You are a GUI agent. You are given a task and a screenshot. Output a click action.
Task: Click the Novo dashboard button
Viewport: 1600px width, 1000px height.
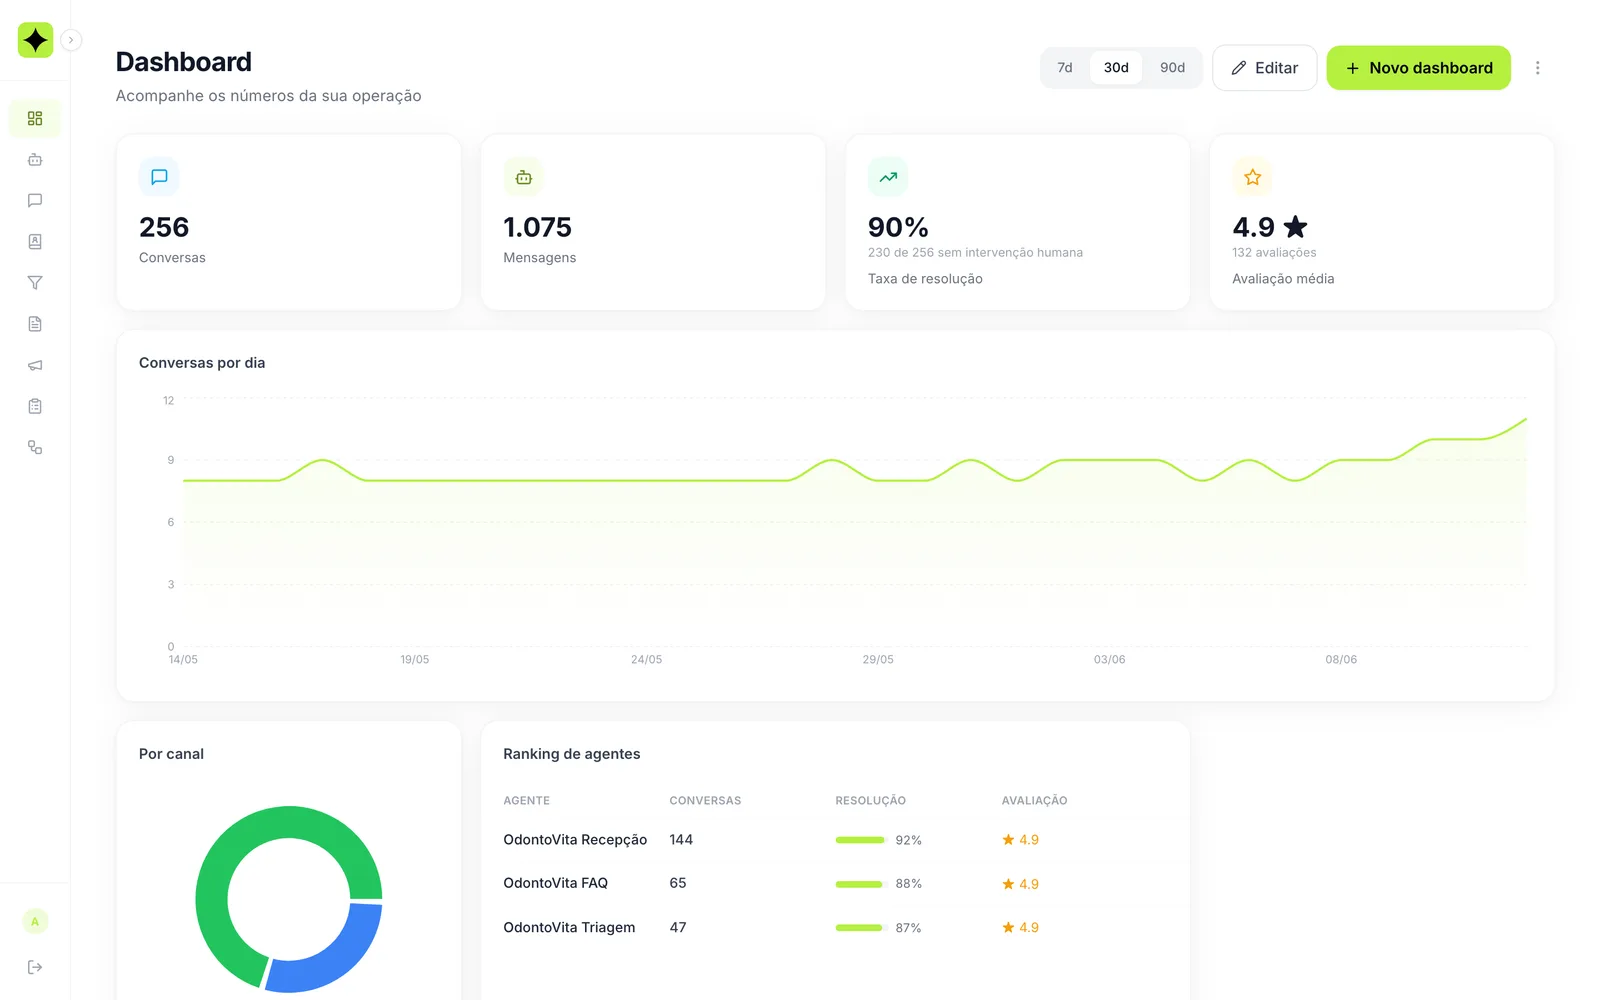tap(1418, 68)
